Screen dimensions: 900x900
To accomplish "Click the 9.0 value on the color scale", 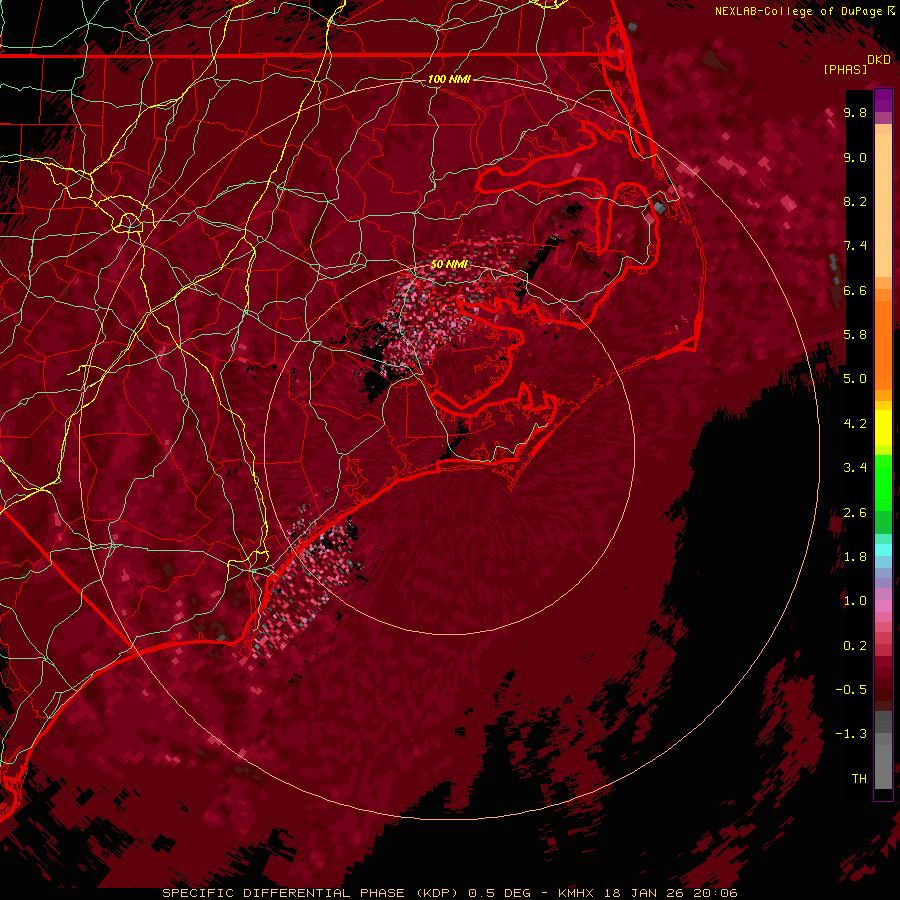I will (855, 157).
